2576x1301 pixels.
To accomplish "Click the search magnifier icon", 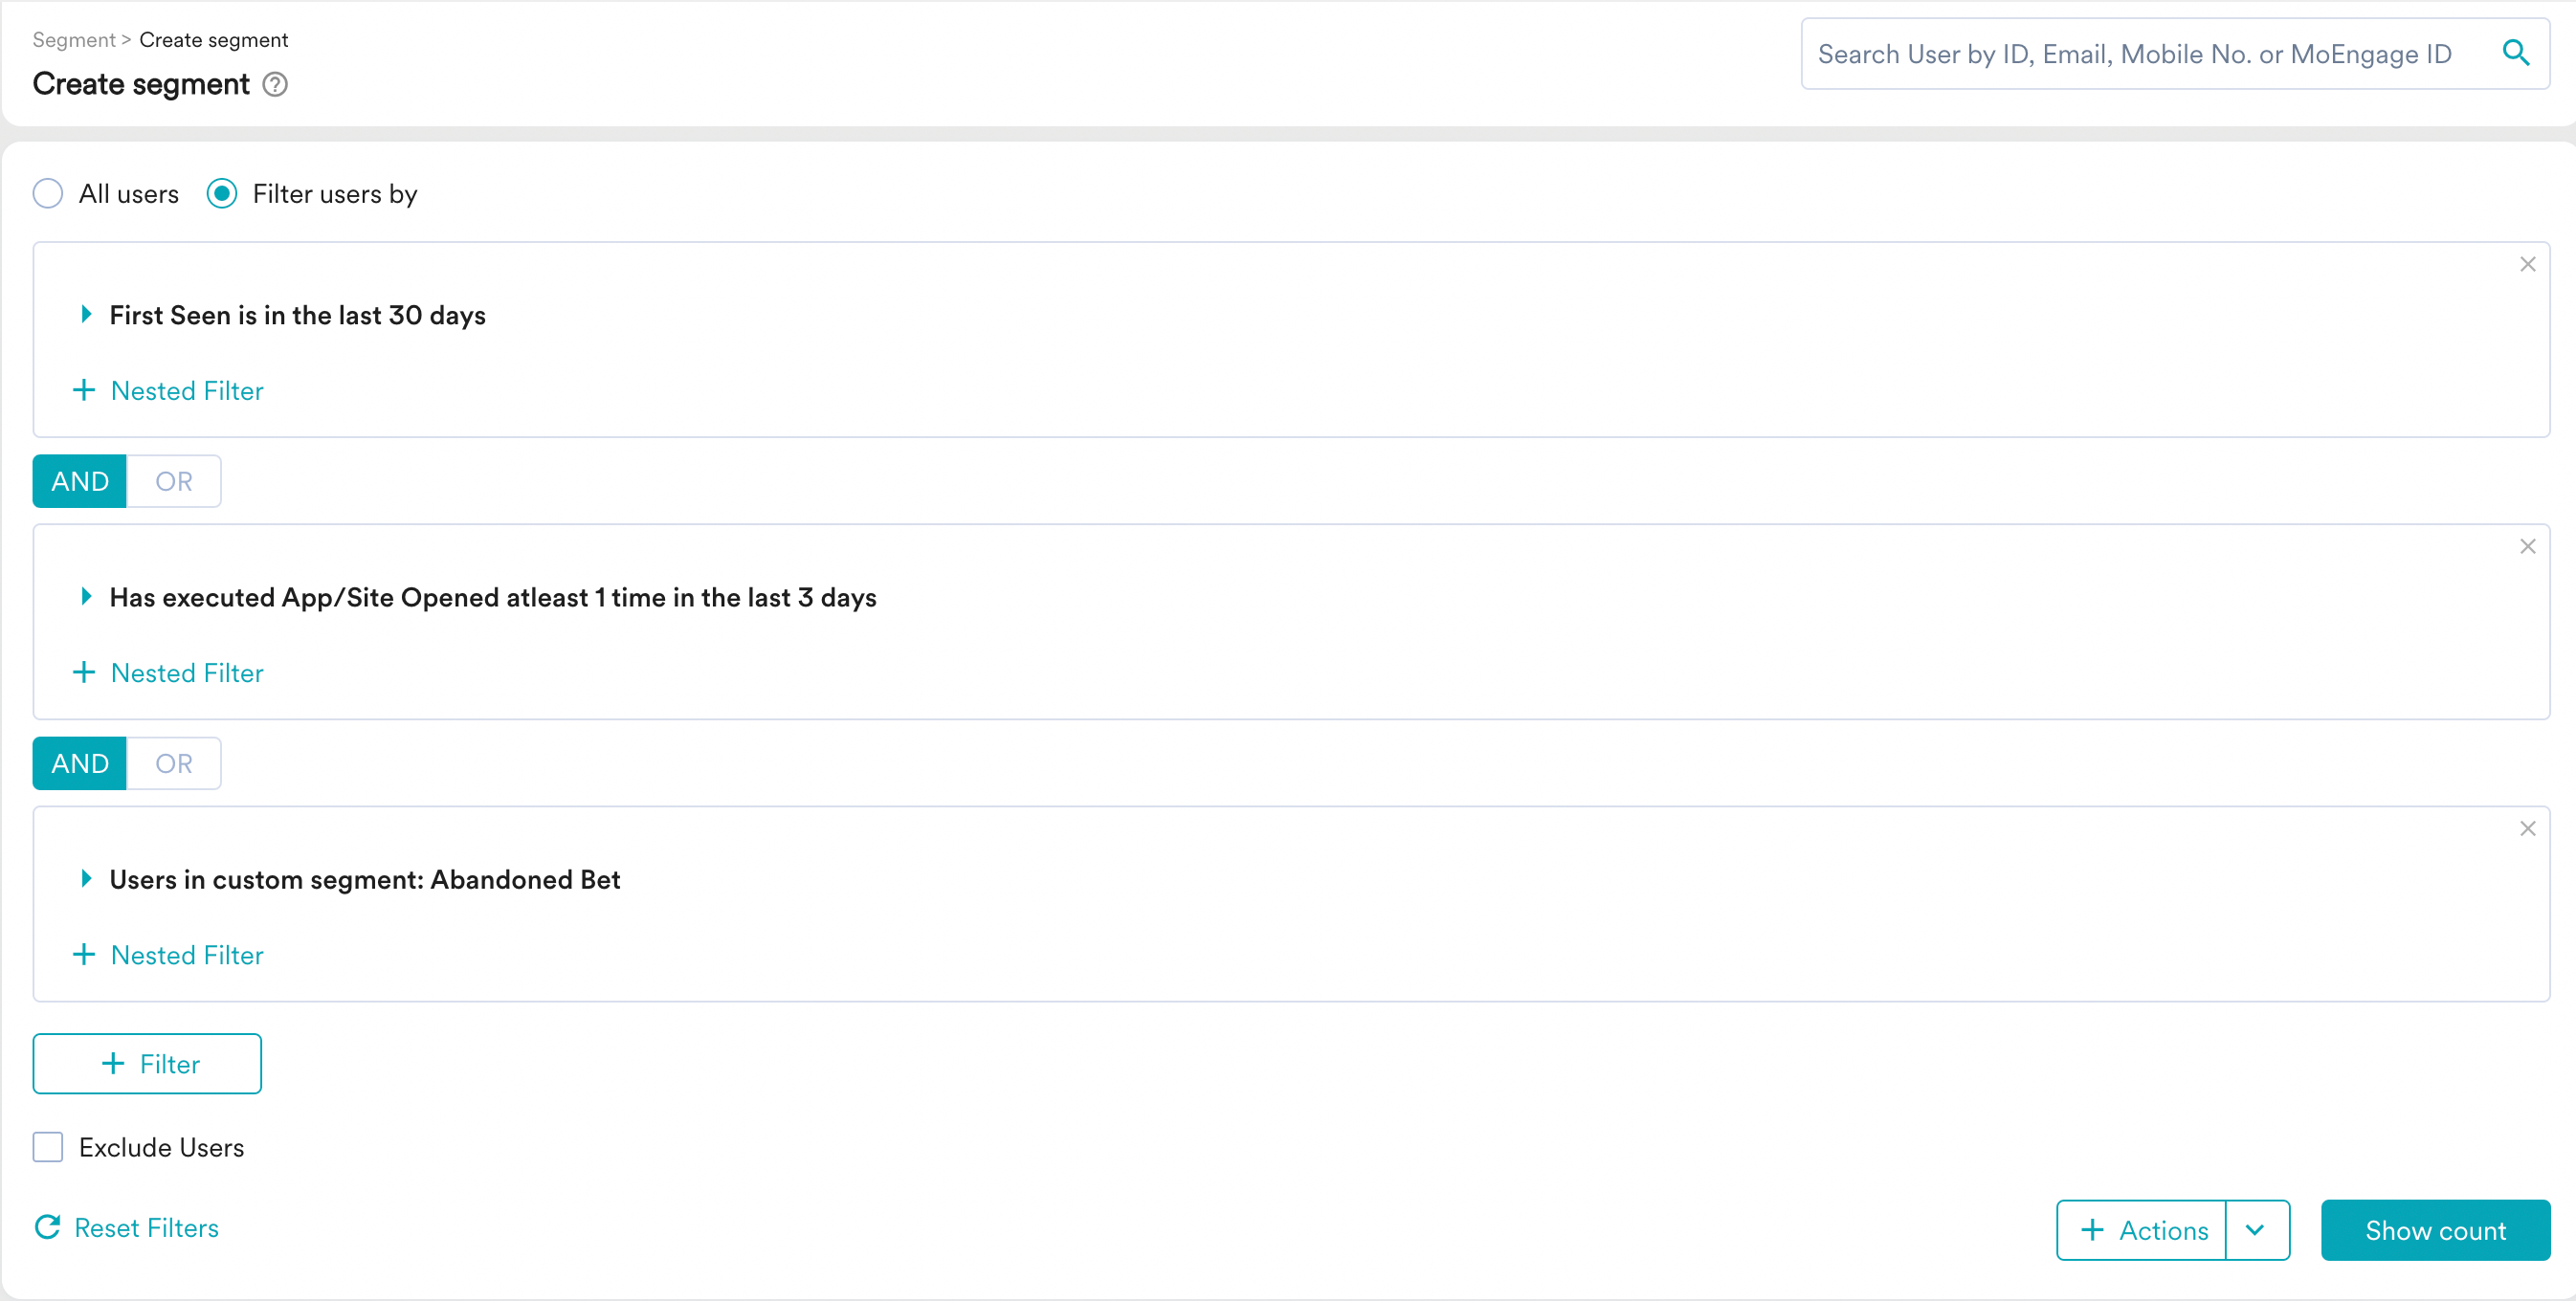I will 2516,53.
